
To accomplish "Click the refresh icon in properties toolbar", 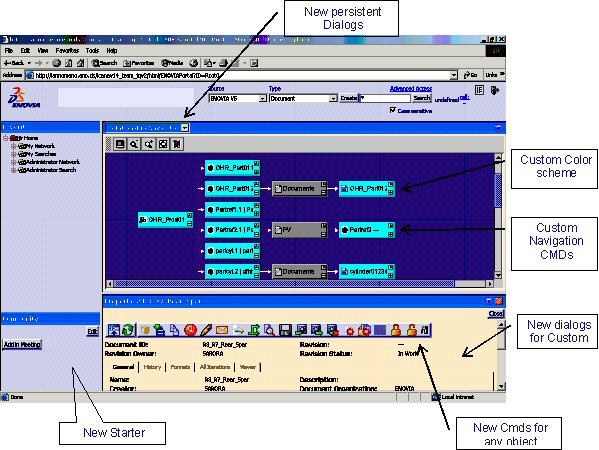I will pyautogui.click(x=129, y=330).
